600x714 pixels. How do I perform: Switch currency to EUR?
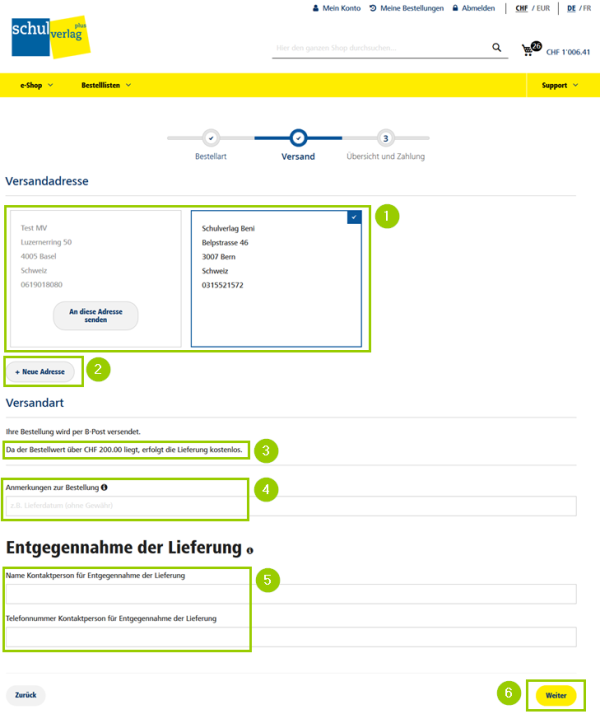(543, 8)
